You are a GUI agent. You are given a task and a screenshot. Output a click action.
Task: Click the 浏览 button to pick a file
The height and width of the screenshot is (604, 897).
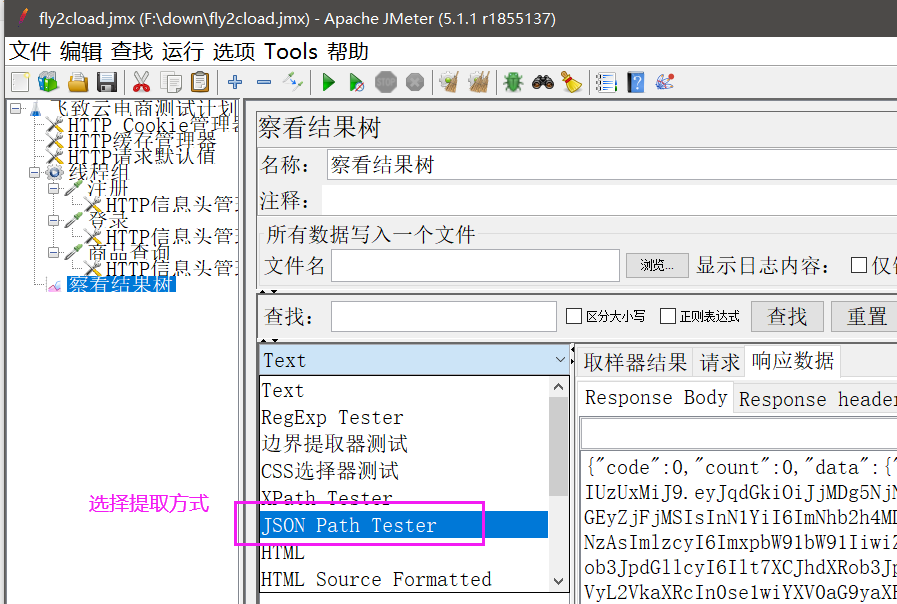[x=656, y=265]
